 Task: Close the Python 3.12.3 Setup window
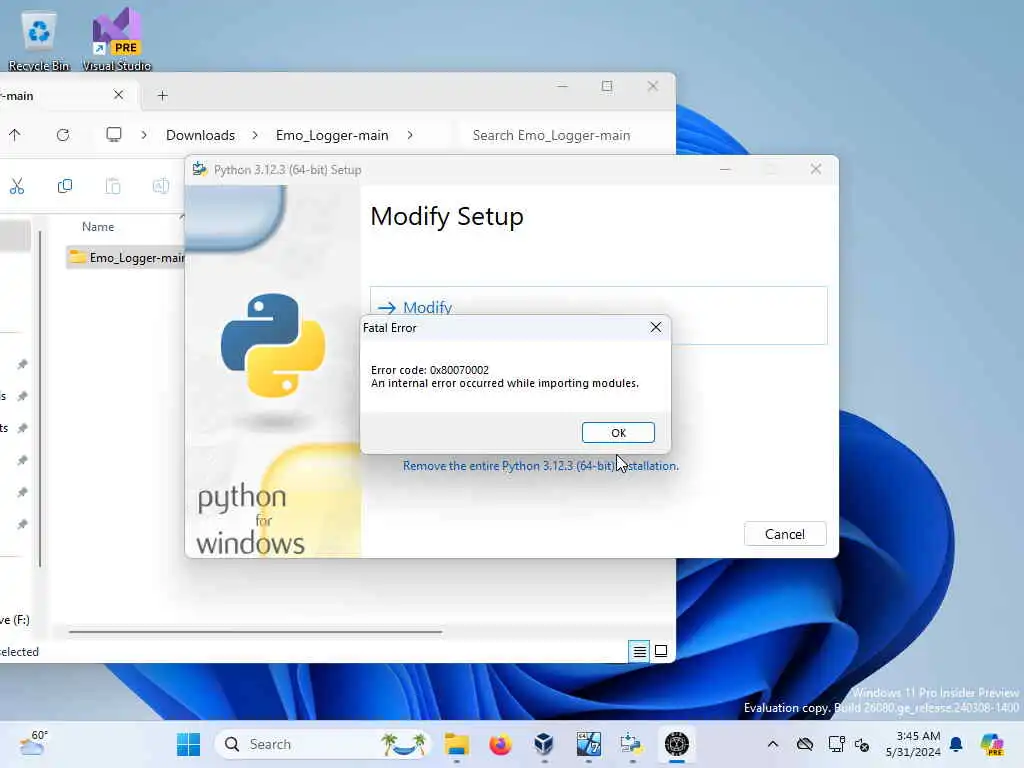coord(816,169)
